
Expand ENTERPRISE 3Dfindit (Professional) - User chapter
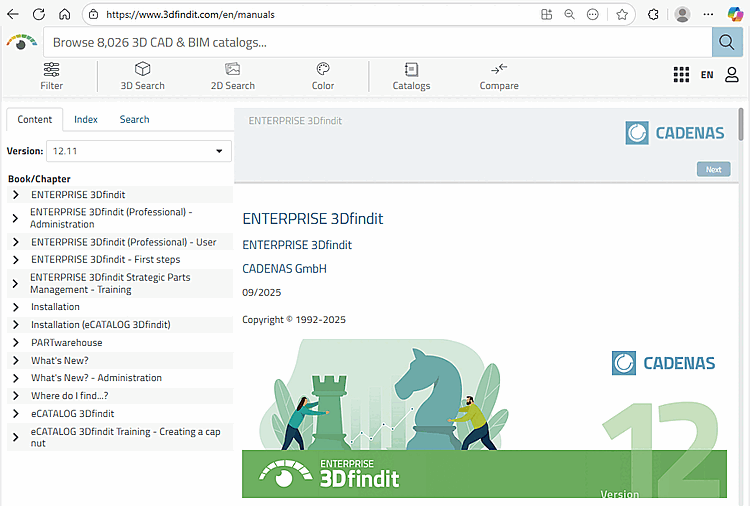click(x=16, y=242)
